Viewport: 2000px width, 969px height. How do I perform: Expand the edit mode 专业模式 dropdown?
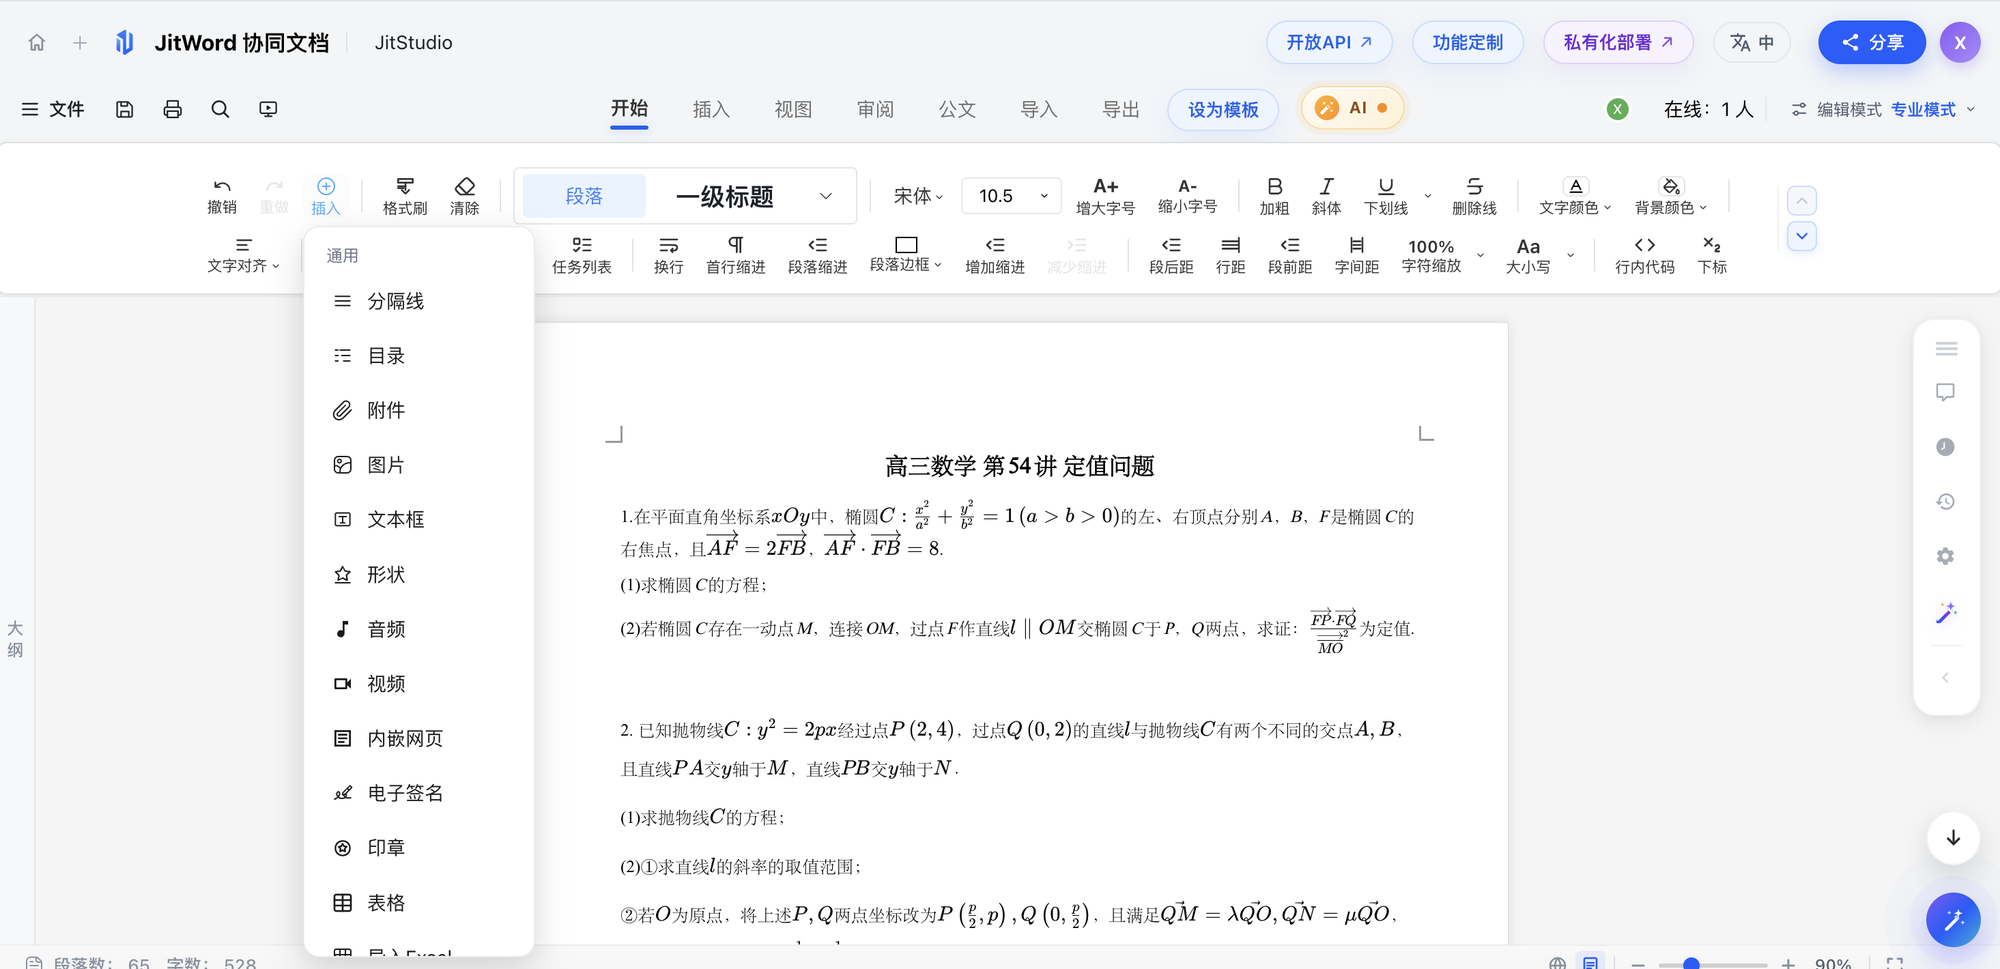click(1933, 109)
